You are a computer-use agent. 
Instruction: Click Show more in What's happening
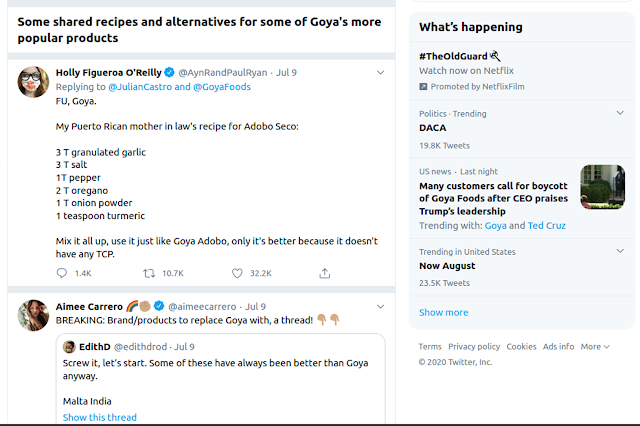pyautogui.click(x=443, y=312)
